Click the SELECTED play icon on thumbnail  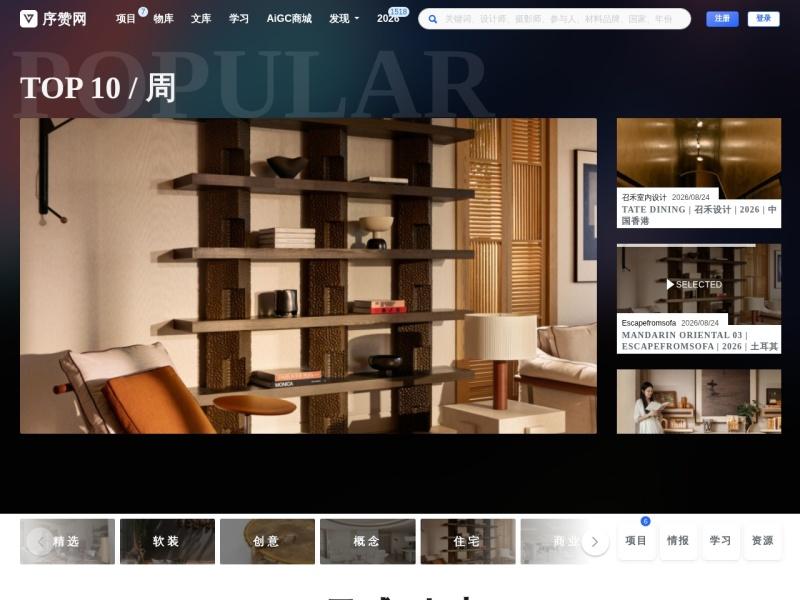[x=670, y=284]
